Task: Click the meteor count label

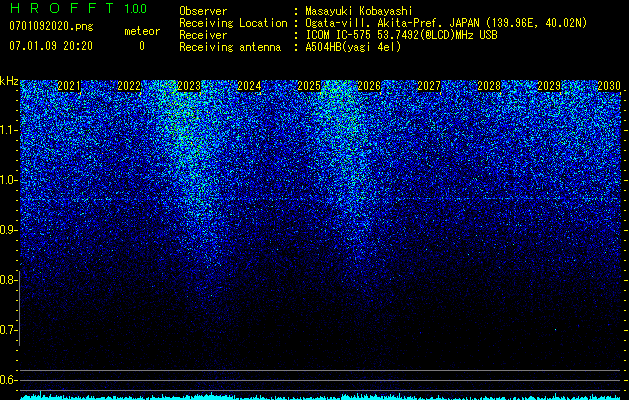Action: pos(142,31)
